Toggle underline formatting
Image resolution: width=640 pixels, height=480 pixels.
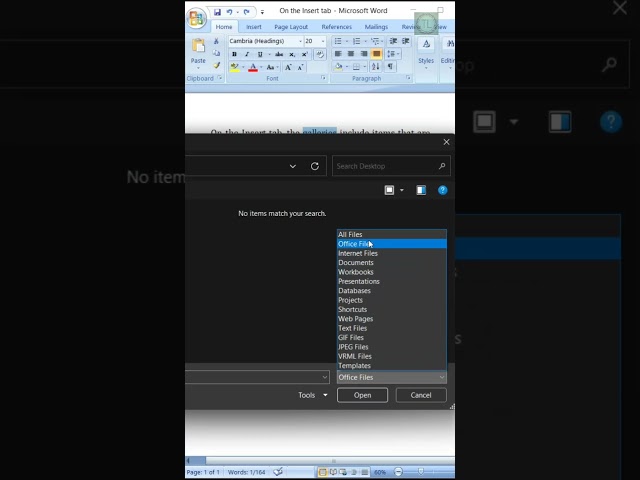260,54
